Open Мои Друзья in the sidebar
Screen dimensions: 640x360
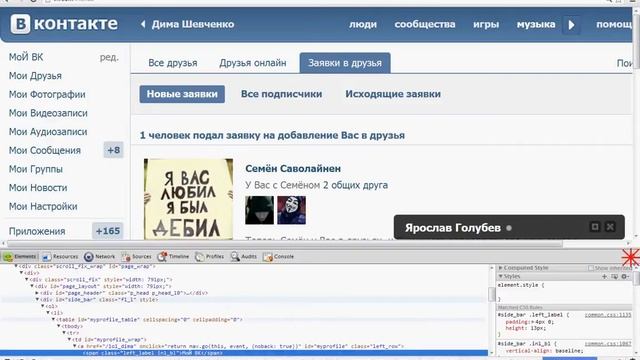[35, 76]
